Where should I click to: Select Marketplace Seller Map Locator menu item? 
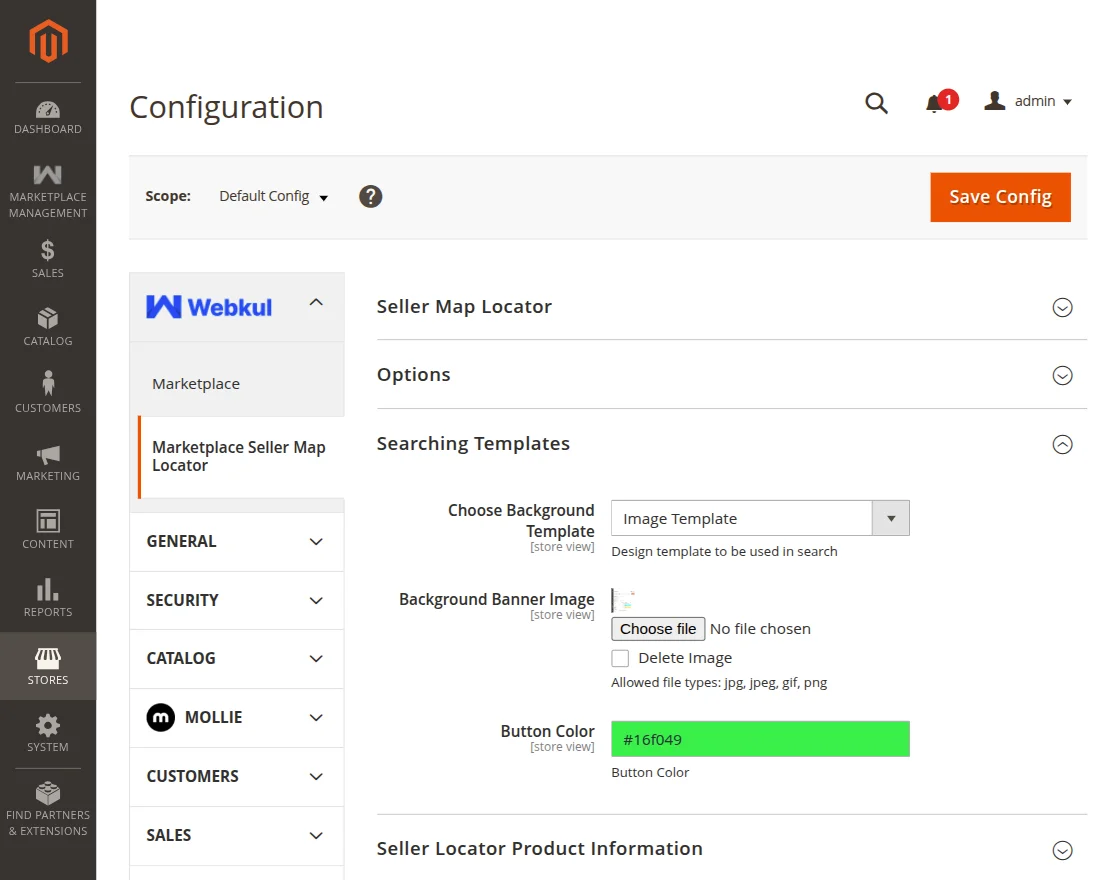238,456
